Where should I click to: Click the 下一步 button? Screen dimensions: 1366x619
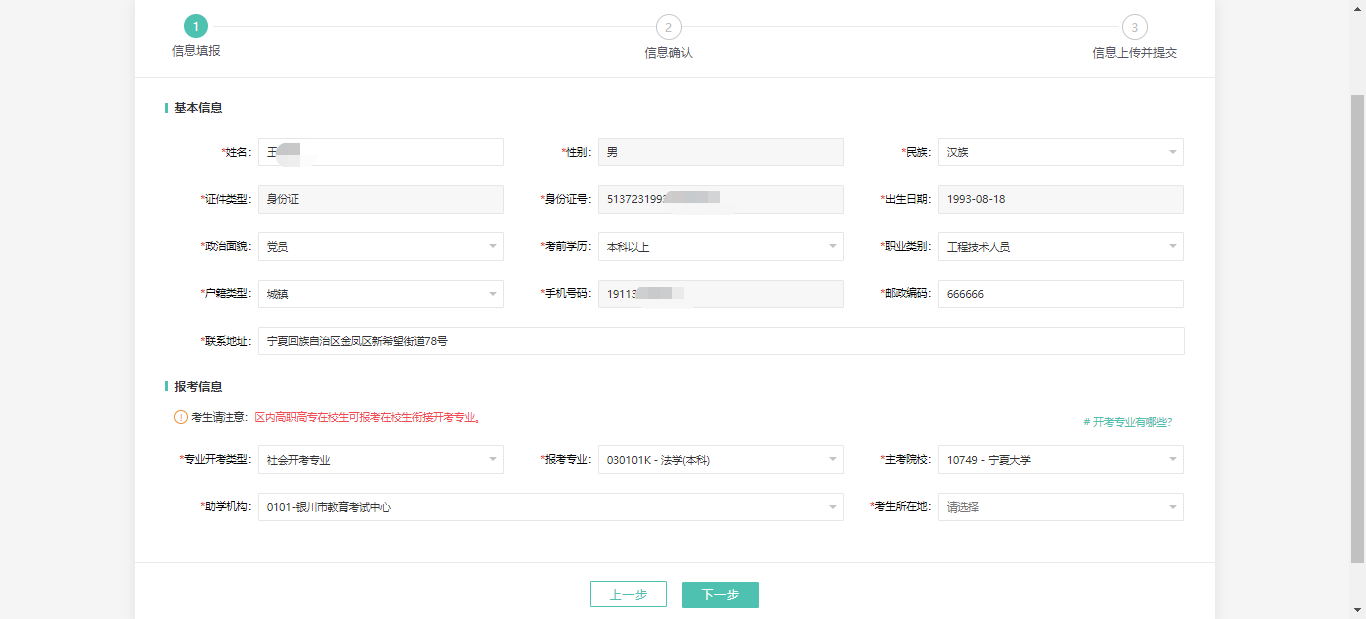(x=720, y=595)
